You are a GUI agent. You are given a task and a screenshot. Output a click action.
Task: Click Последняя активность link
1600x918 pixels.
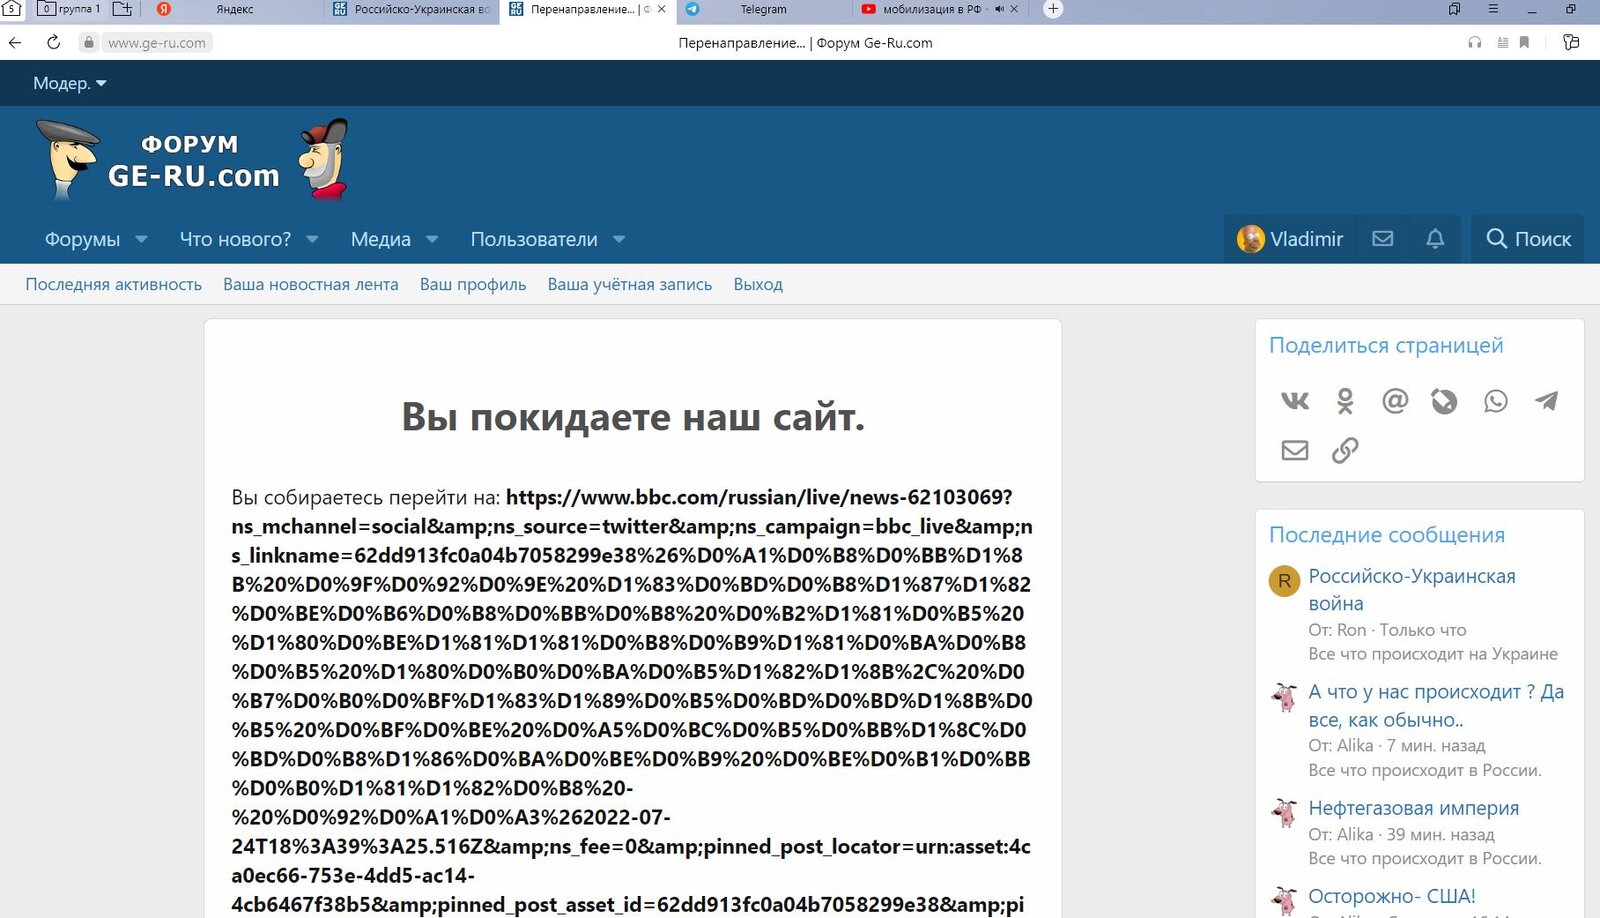pos(113,285)
